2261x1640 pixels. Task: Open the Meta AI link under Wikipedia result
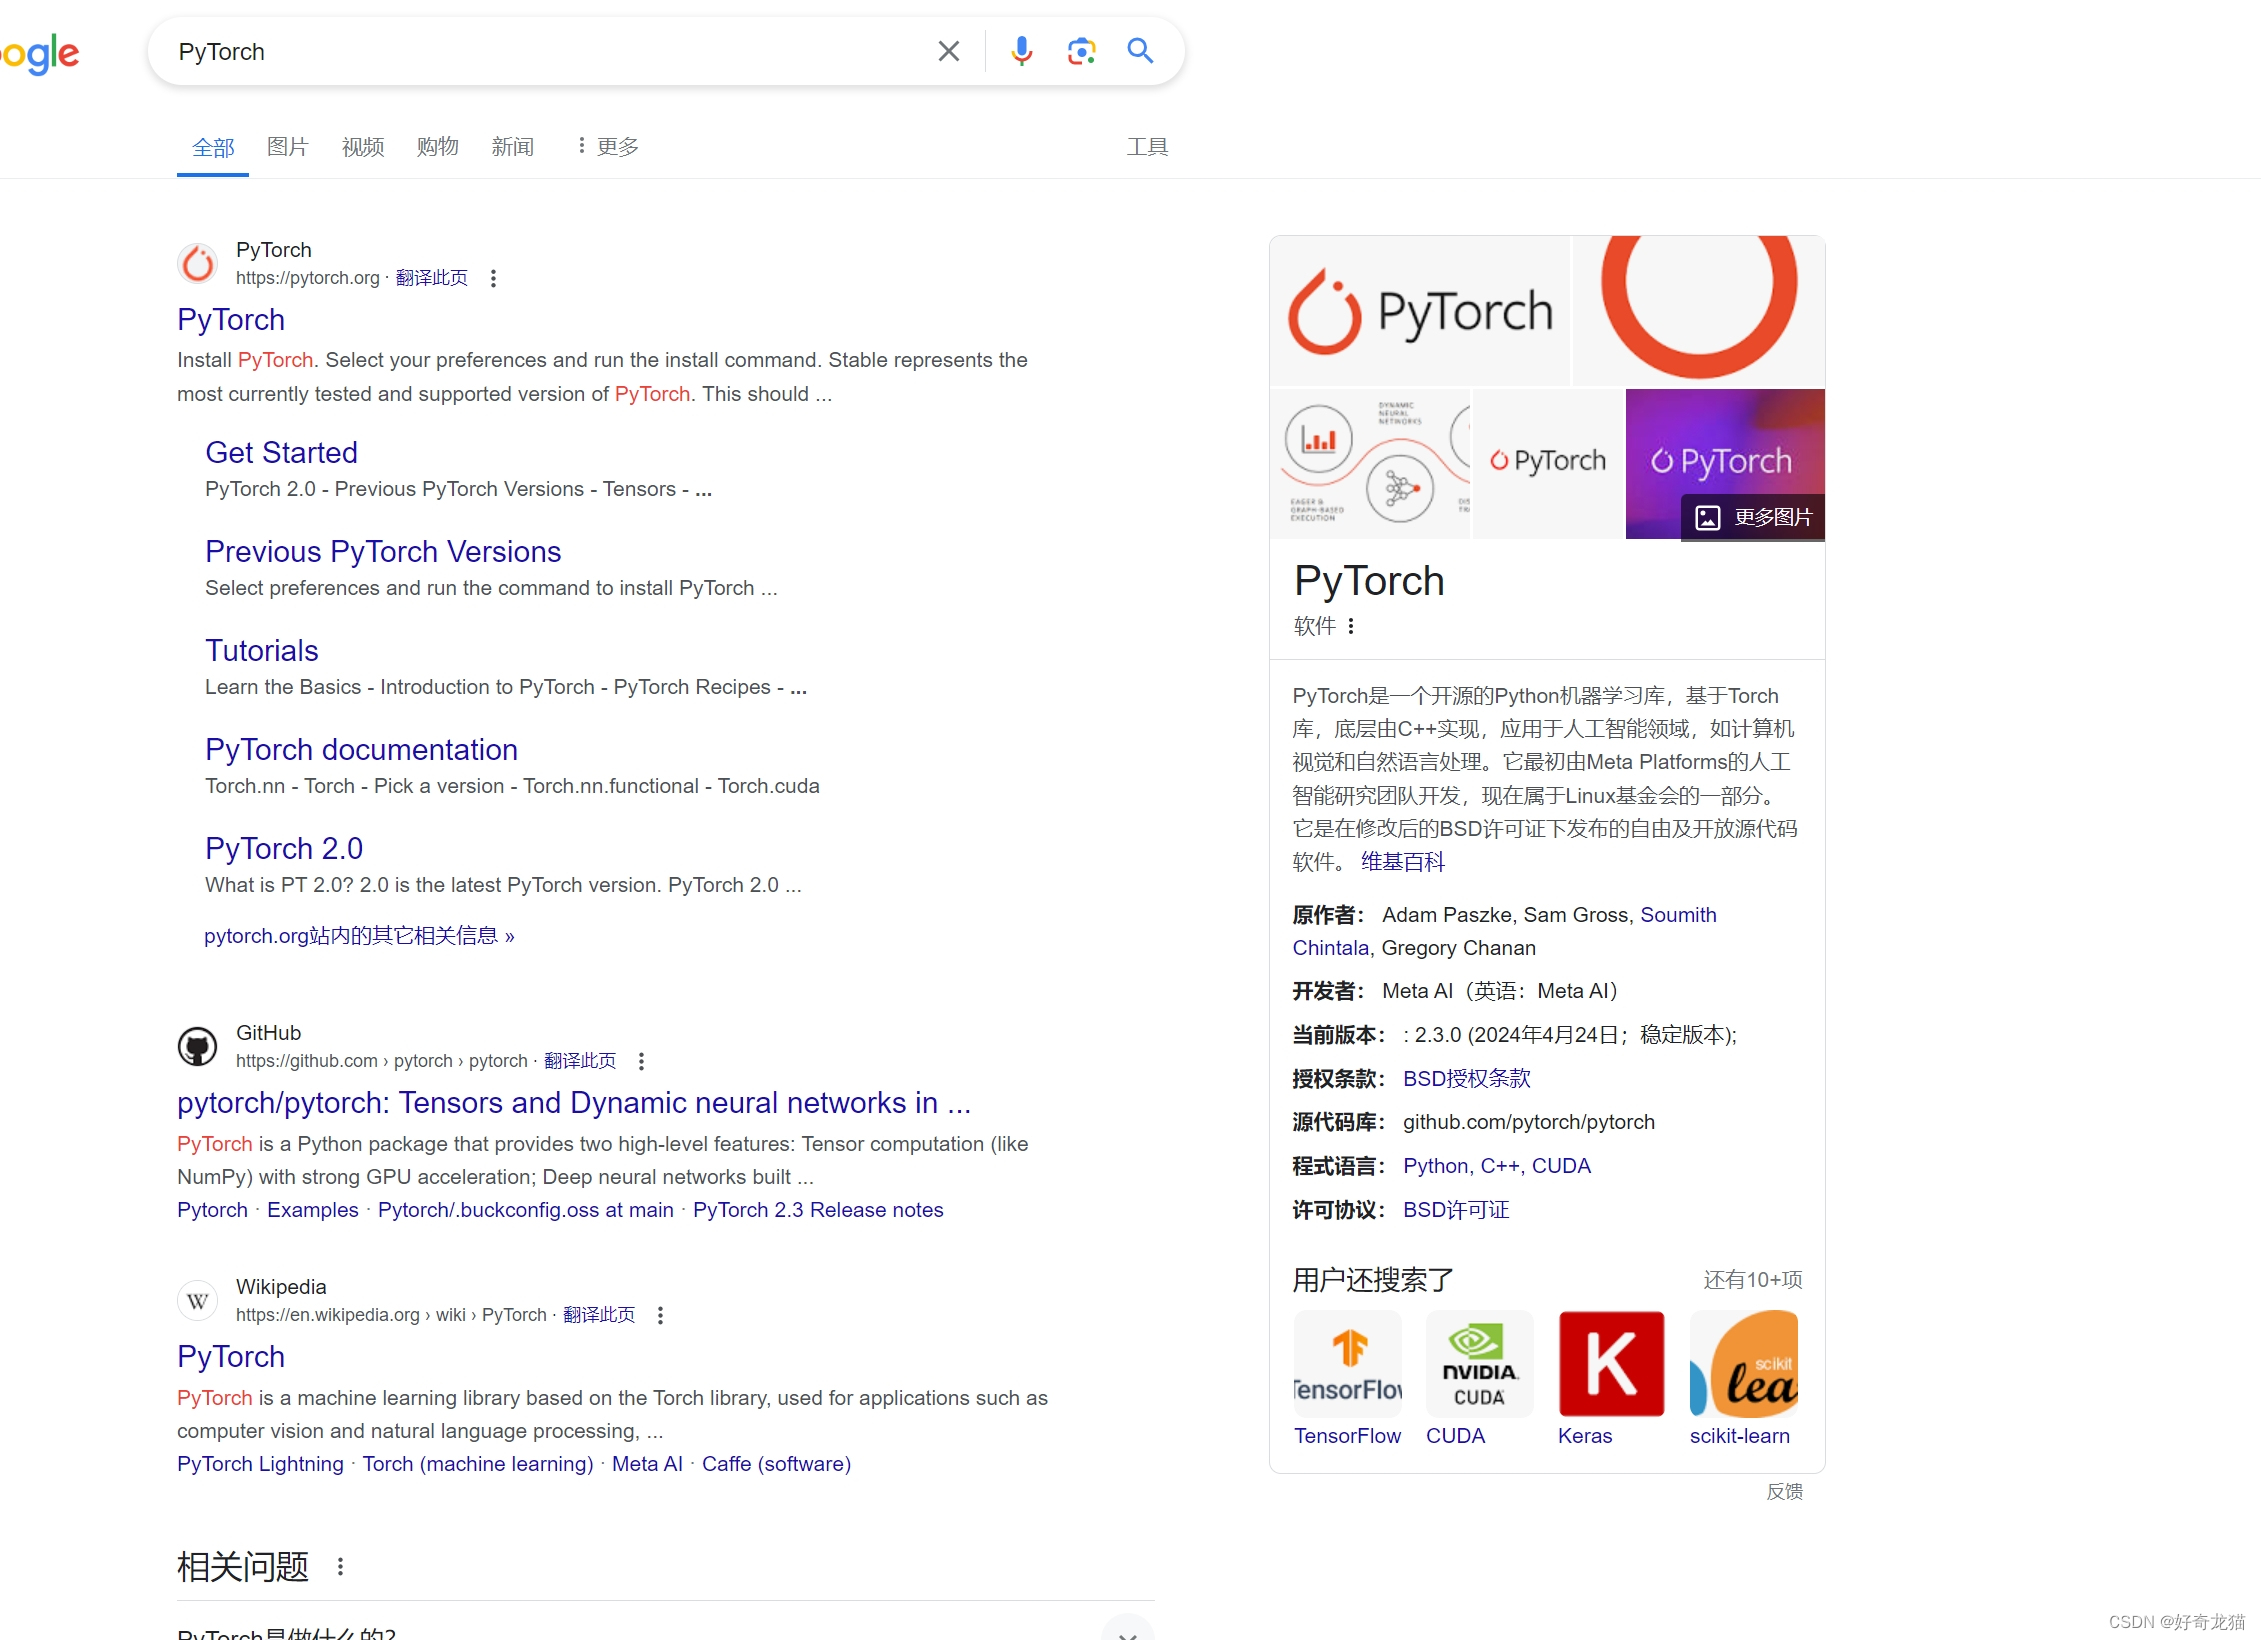pyautogui.click(x=647, y=1464)
